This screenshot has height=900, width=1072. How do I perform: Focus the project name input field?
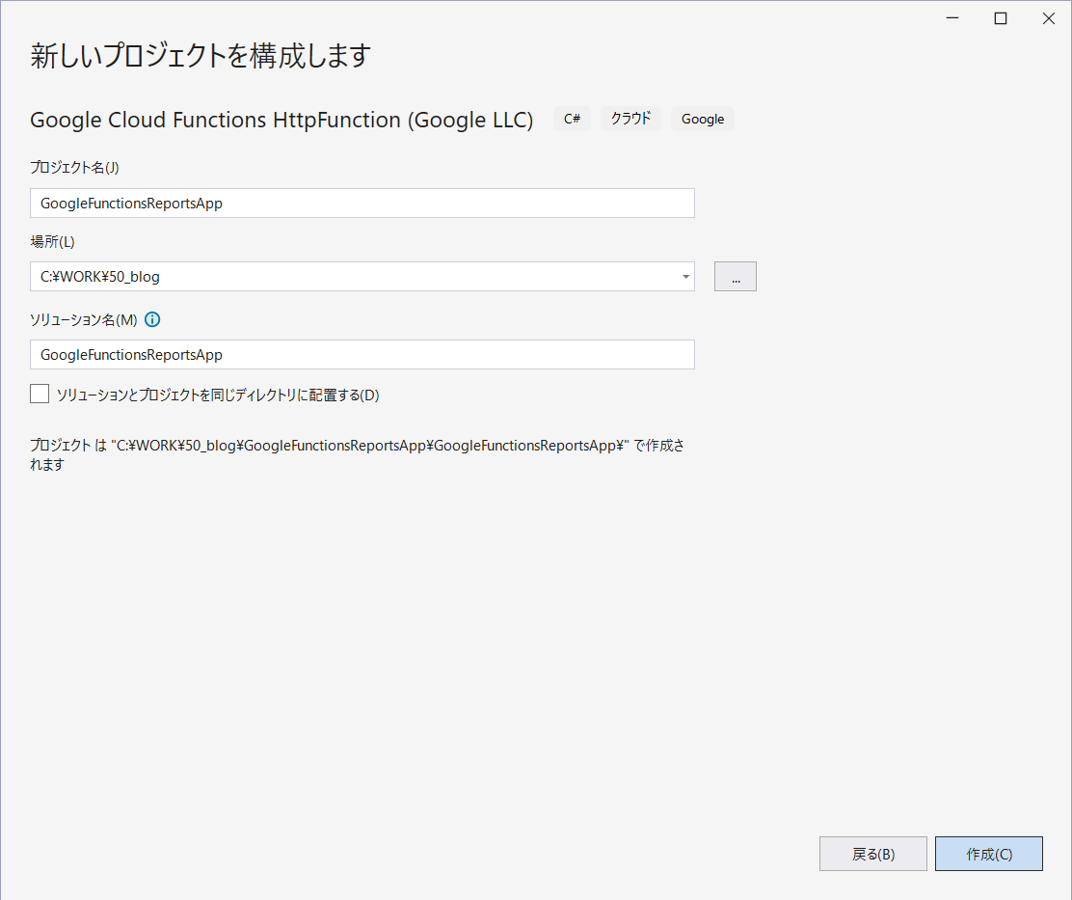pyautogui.click(x=362, y=203)
